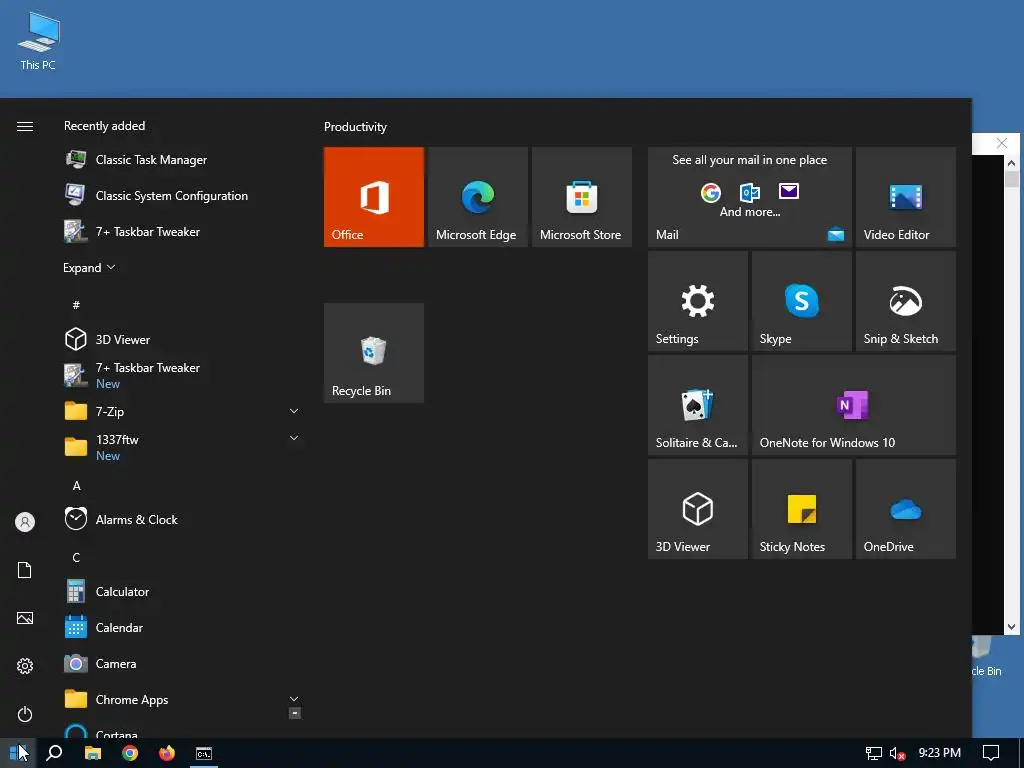Open the Office tile
The width and height of the screenshot is (1024, 768).
(374, 197)
